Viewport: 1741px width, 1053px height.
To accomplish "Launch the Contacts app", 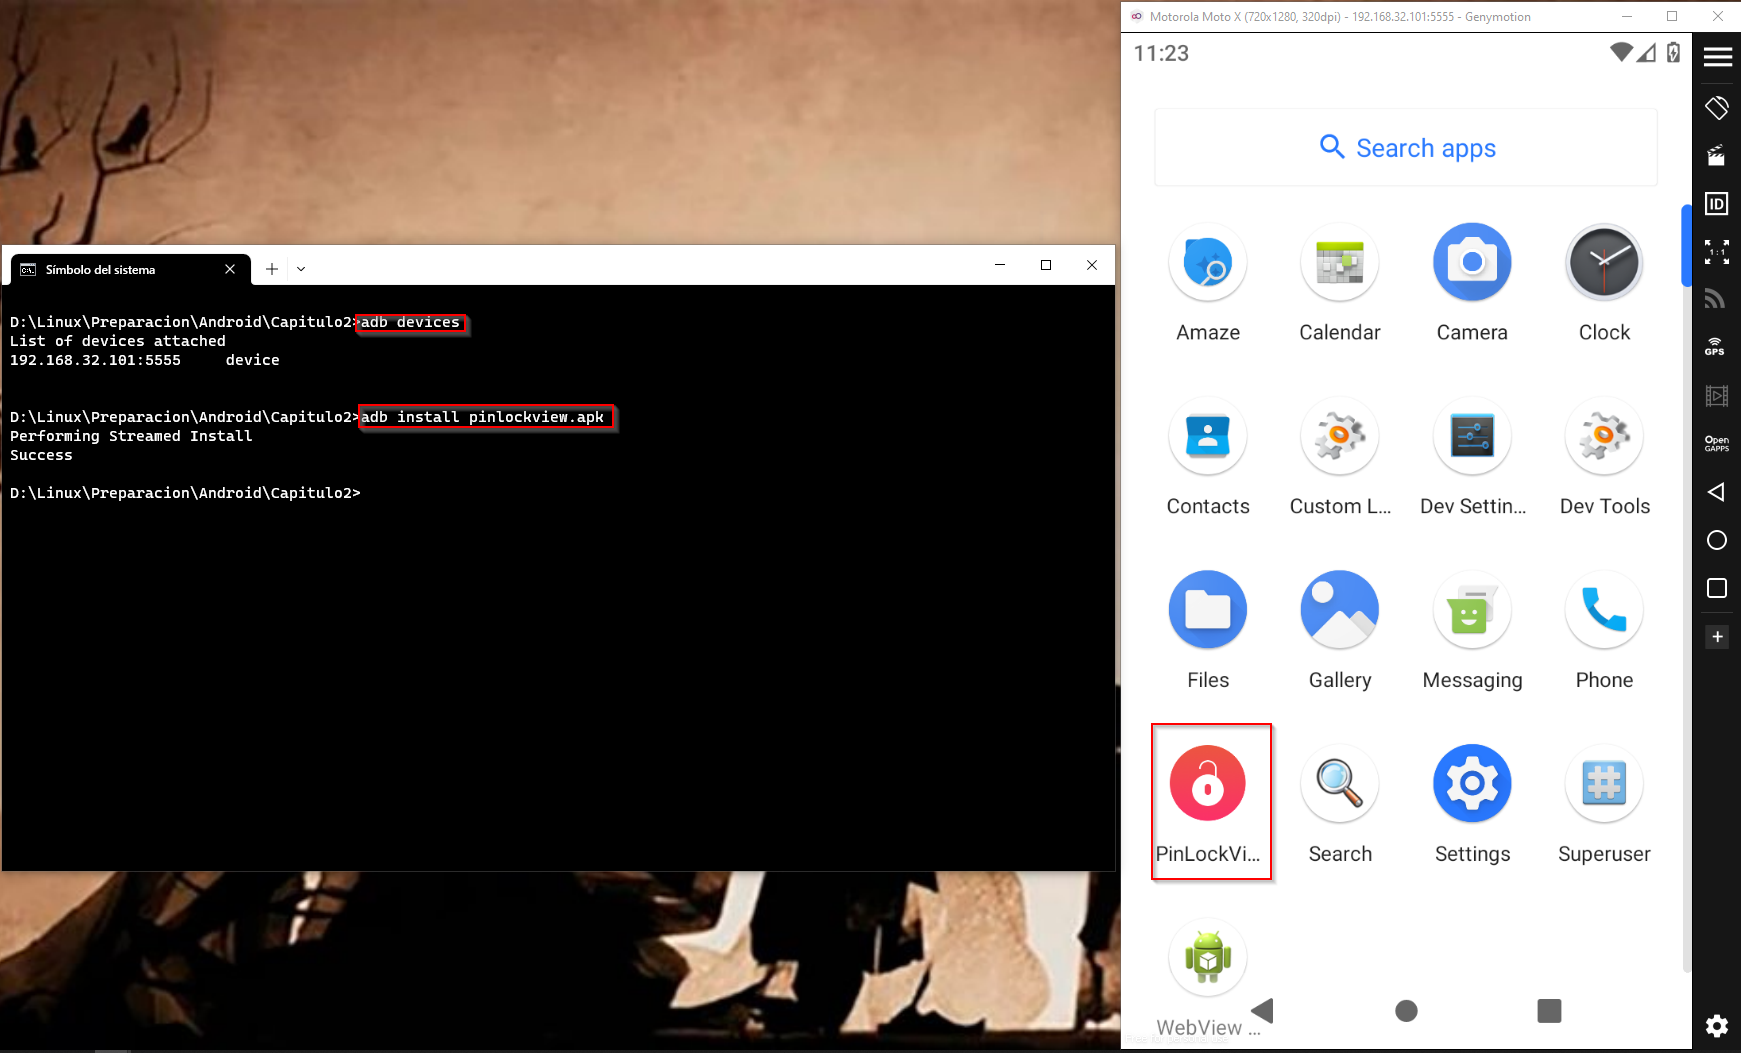I will tap(1208, 437).
